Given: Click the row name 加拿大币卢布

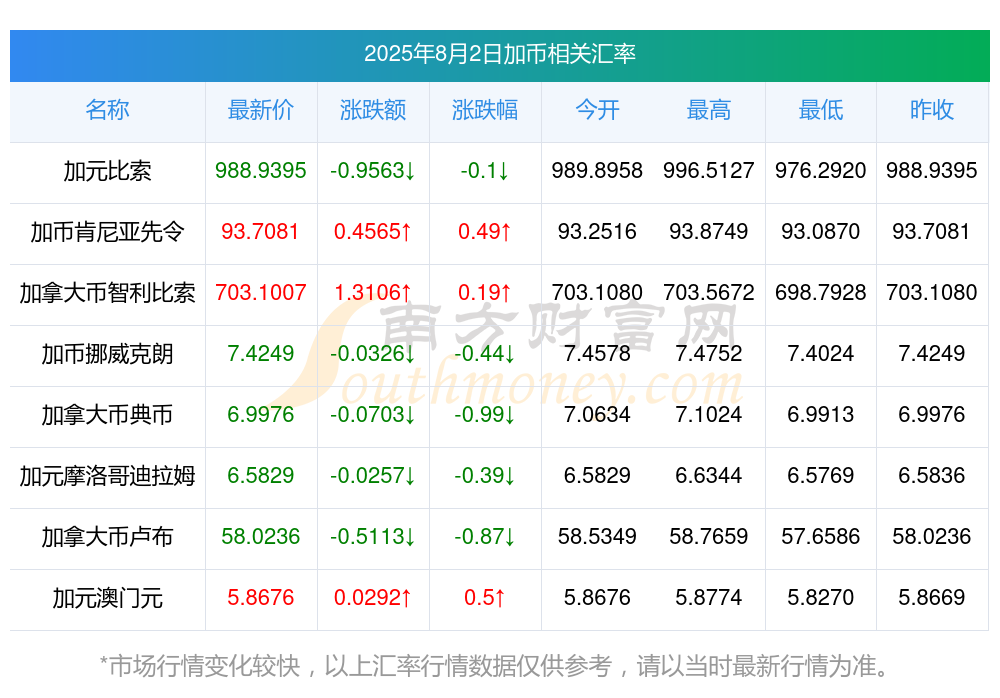Looking at the screenshot, I should click(107, 537).
